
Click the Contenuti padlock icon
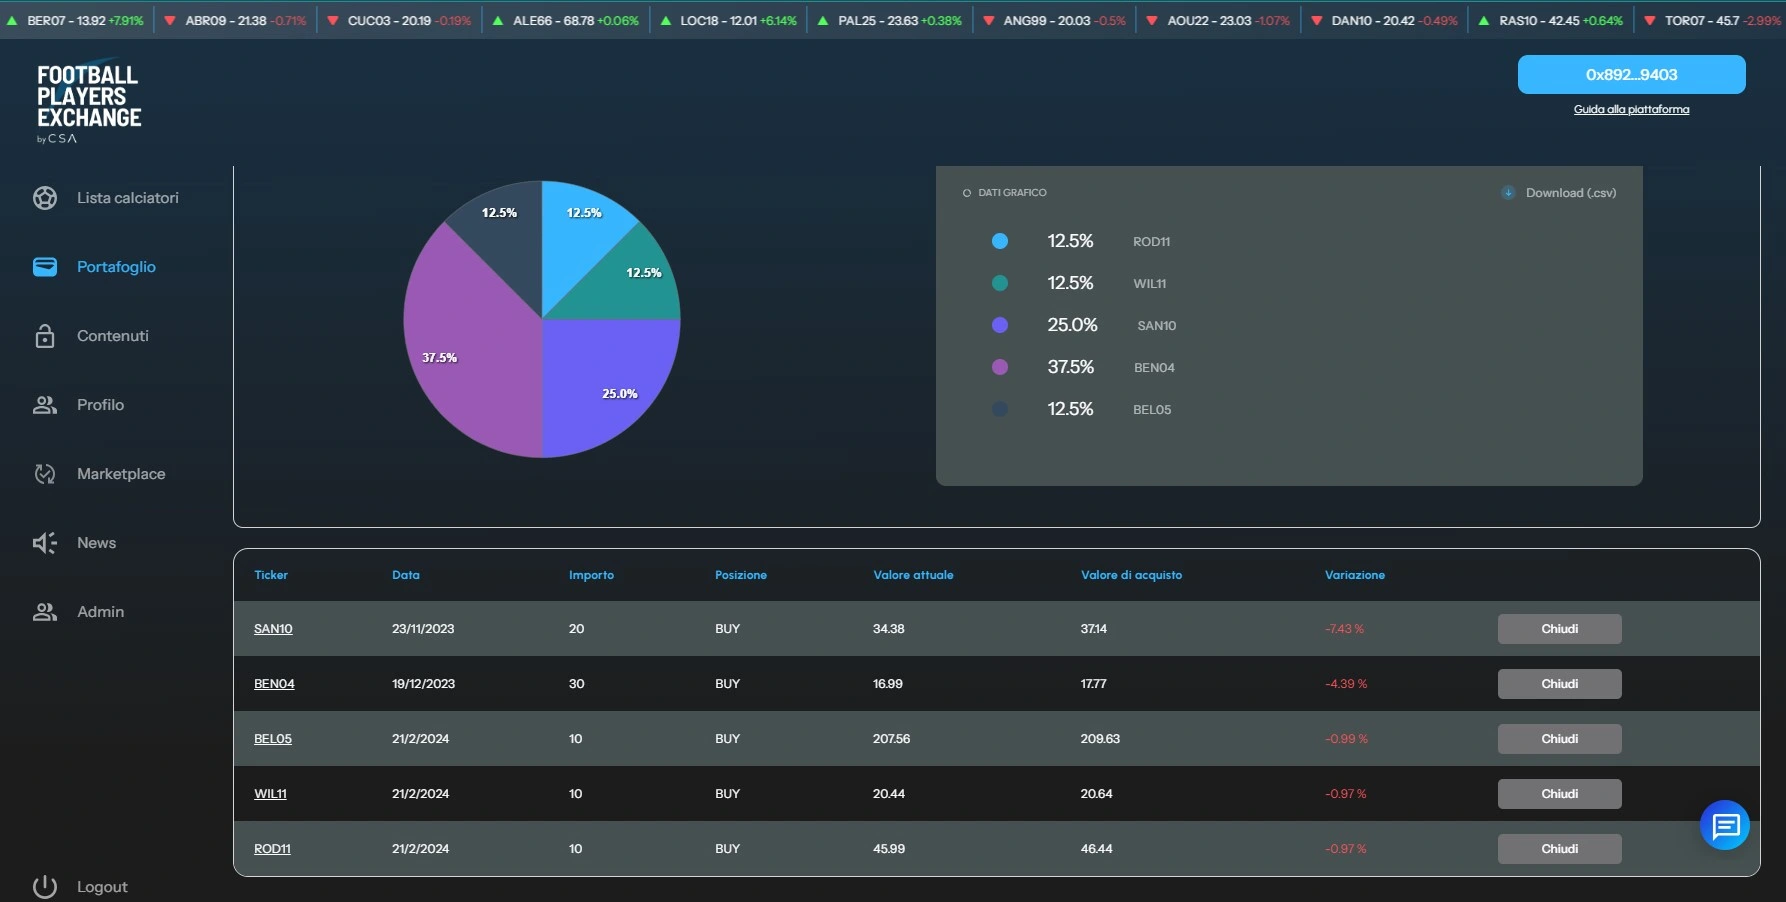(45, 336)
